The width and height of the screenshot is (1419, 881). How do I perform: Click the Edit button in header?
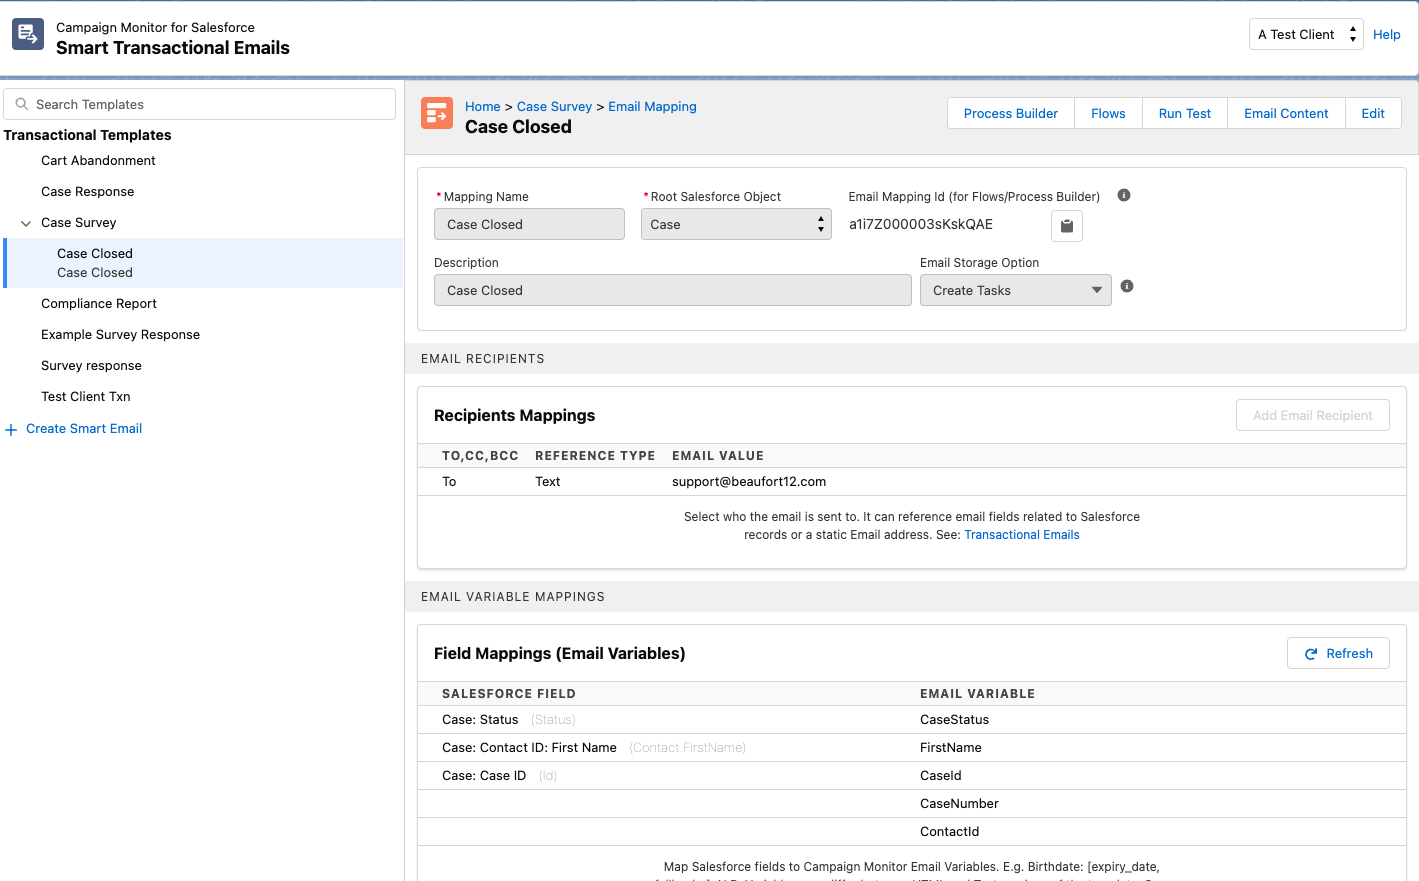tap(1372, 113)
